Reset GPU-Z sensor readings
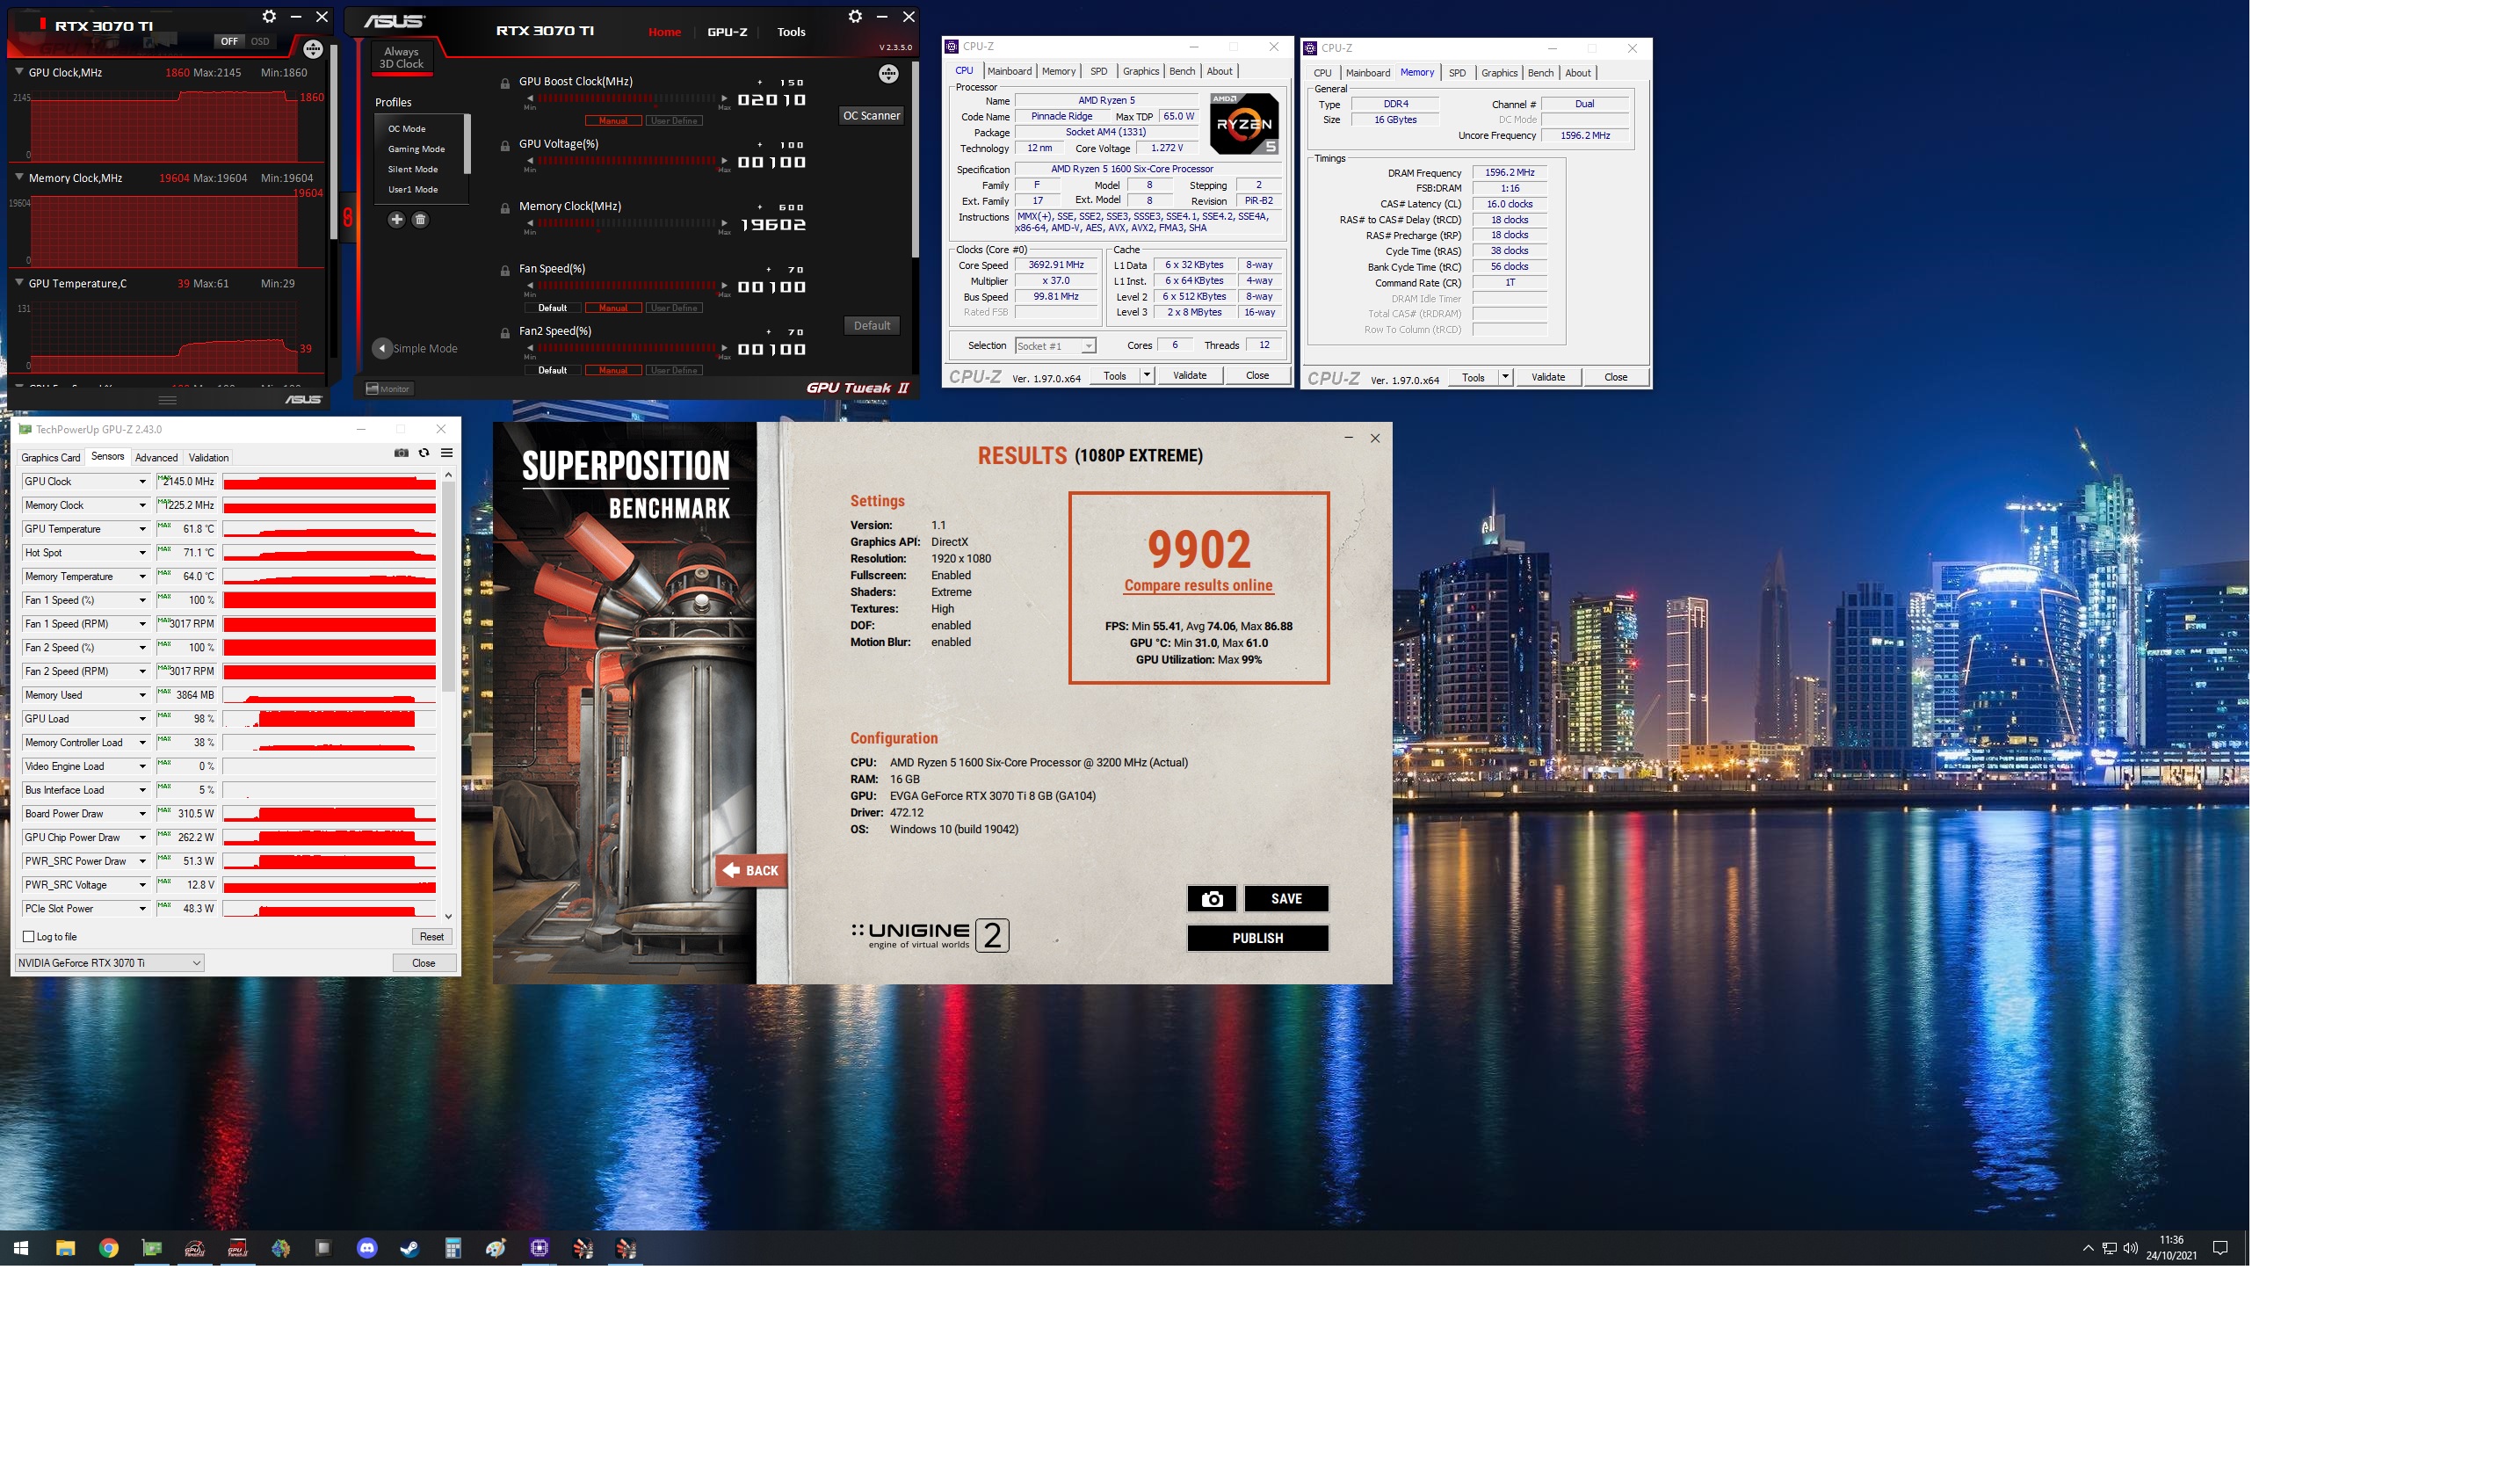Image resolution: width=2520 pixels, height=1473 pixels. pos(431,937)
